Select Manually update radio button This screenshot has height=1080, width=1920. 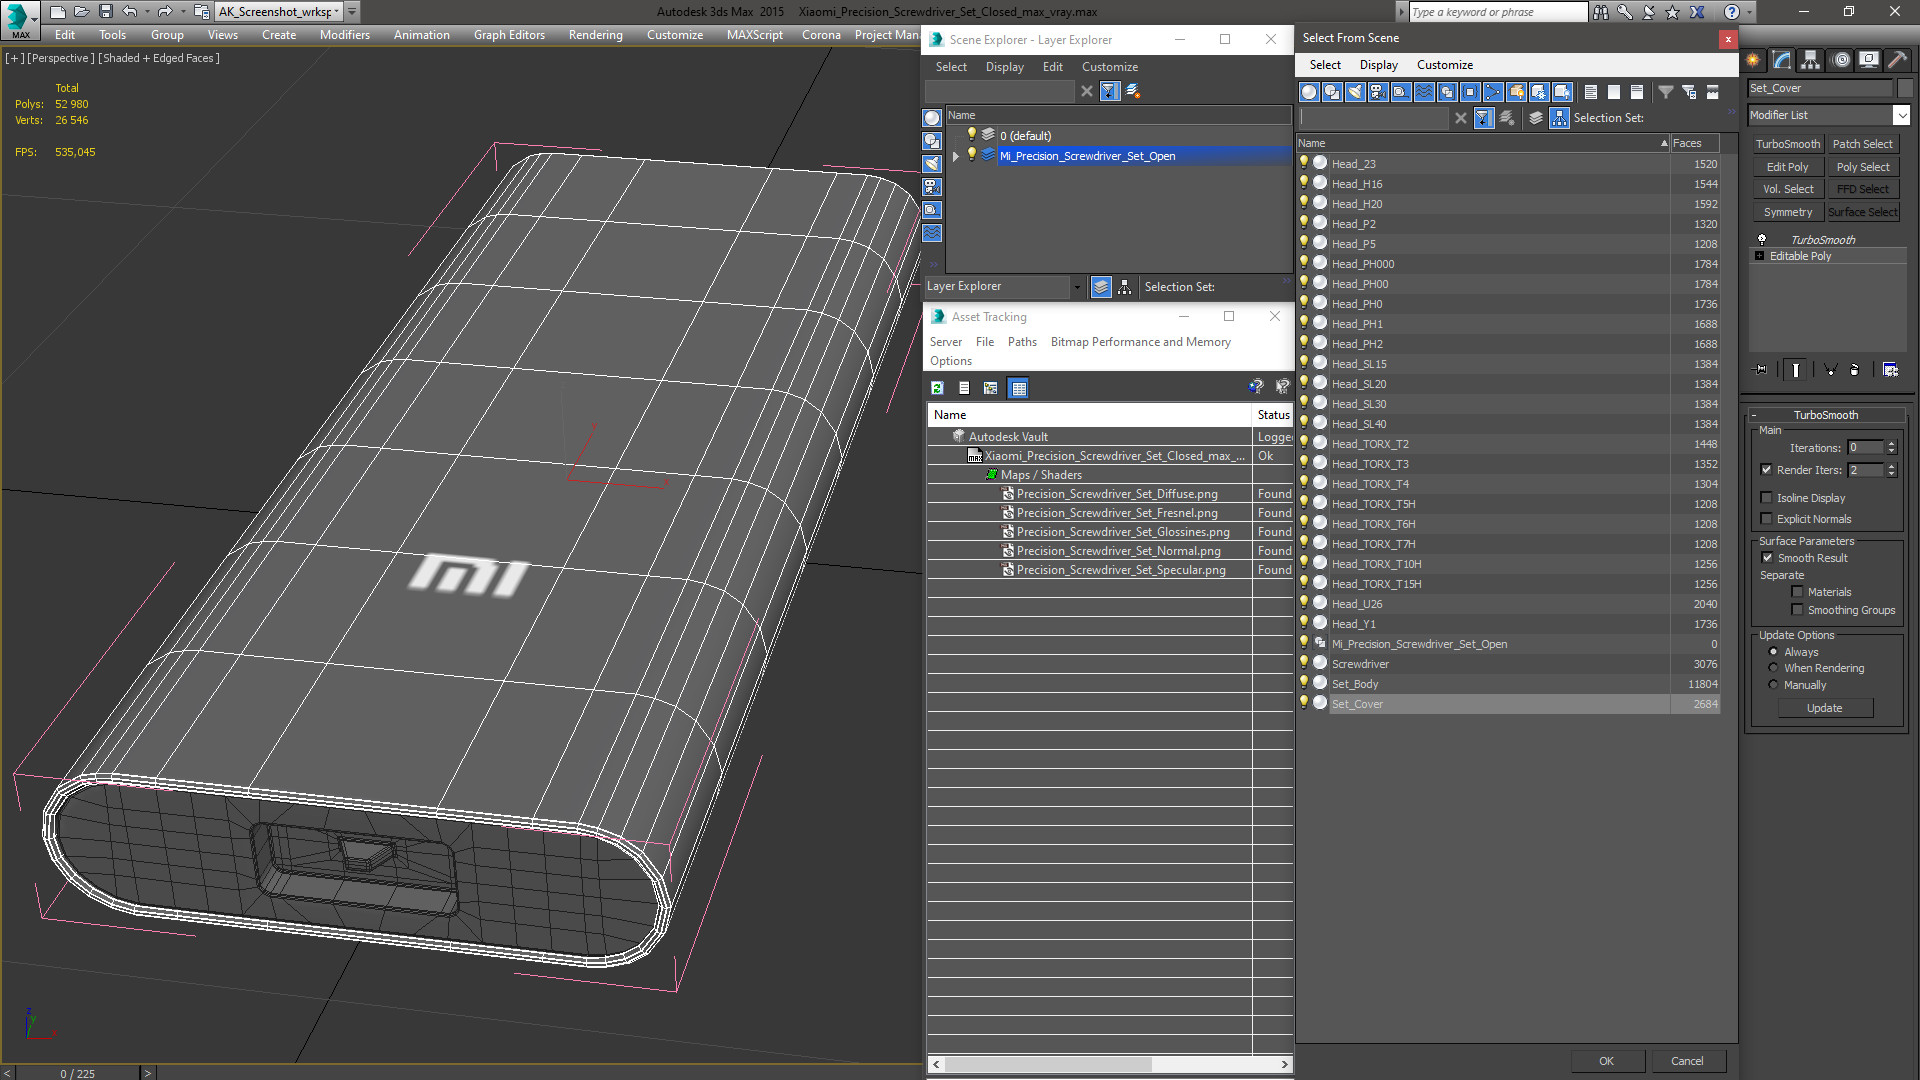coord(1773,685)
